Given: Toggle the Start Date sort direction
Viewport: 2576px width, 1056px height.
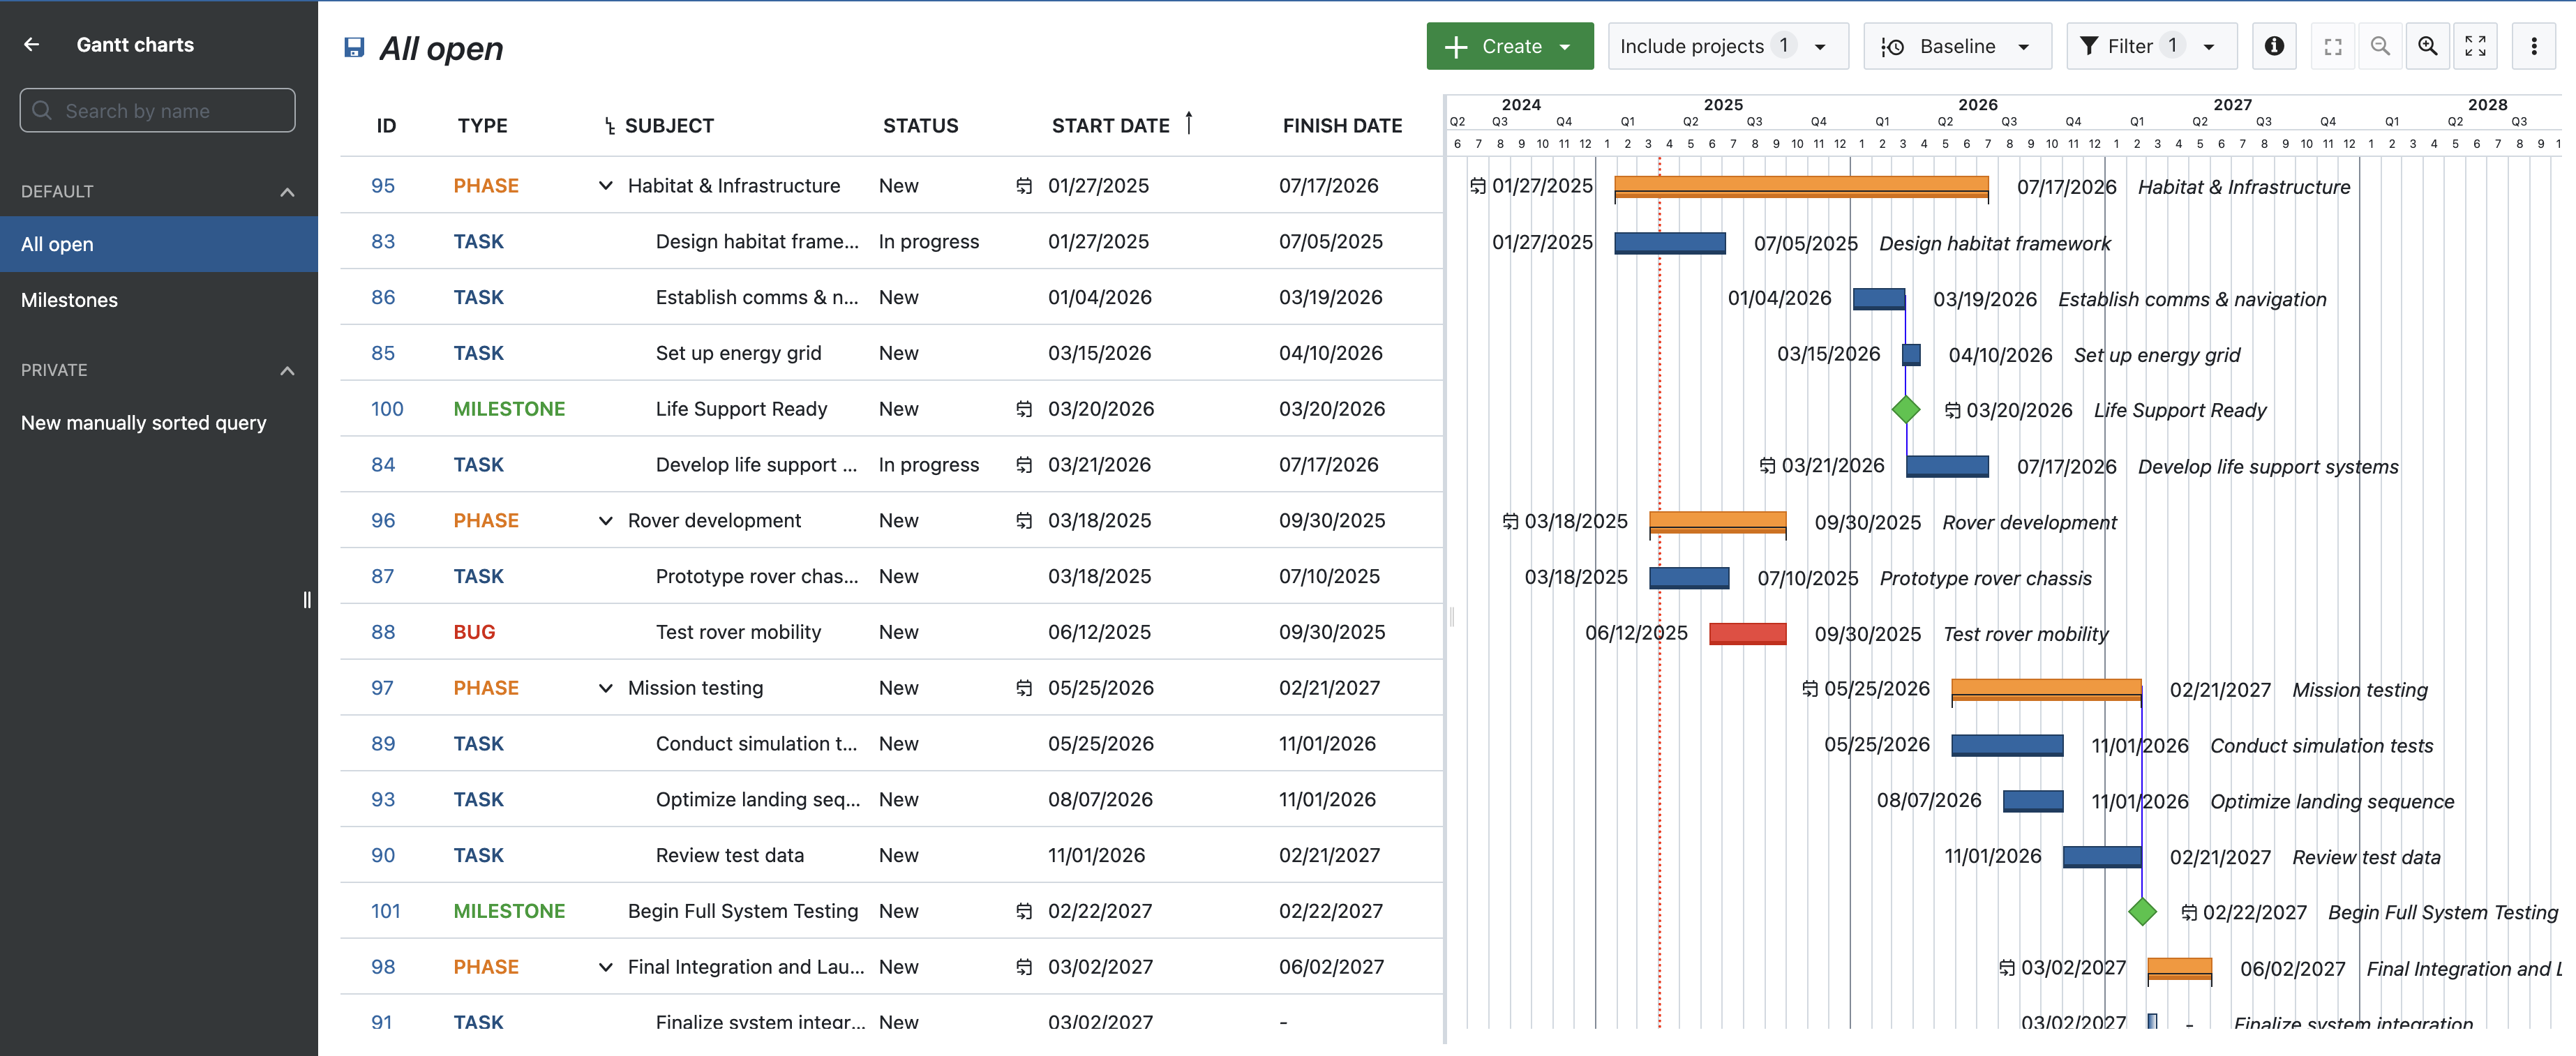Looking at the screenshot, I should (x=1189, y=123).
